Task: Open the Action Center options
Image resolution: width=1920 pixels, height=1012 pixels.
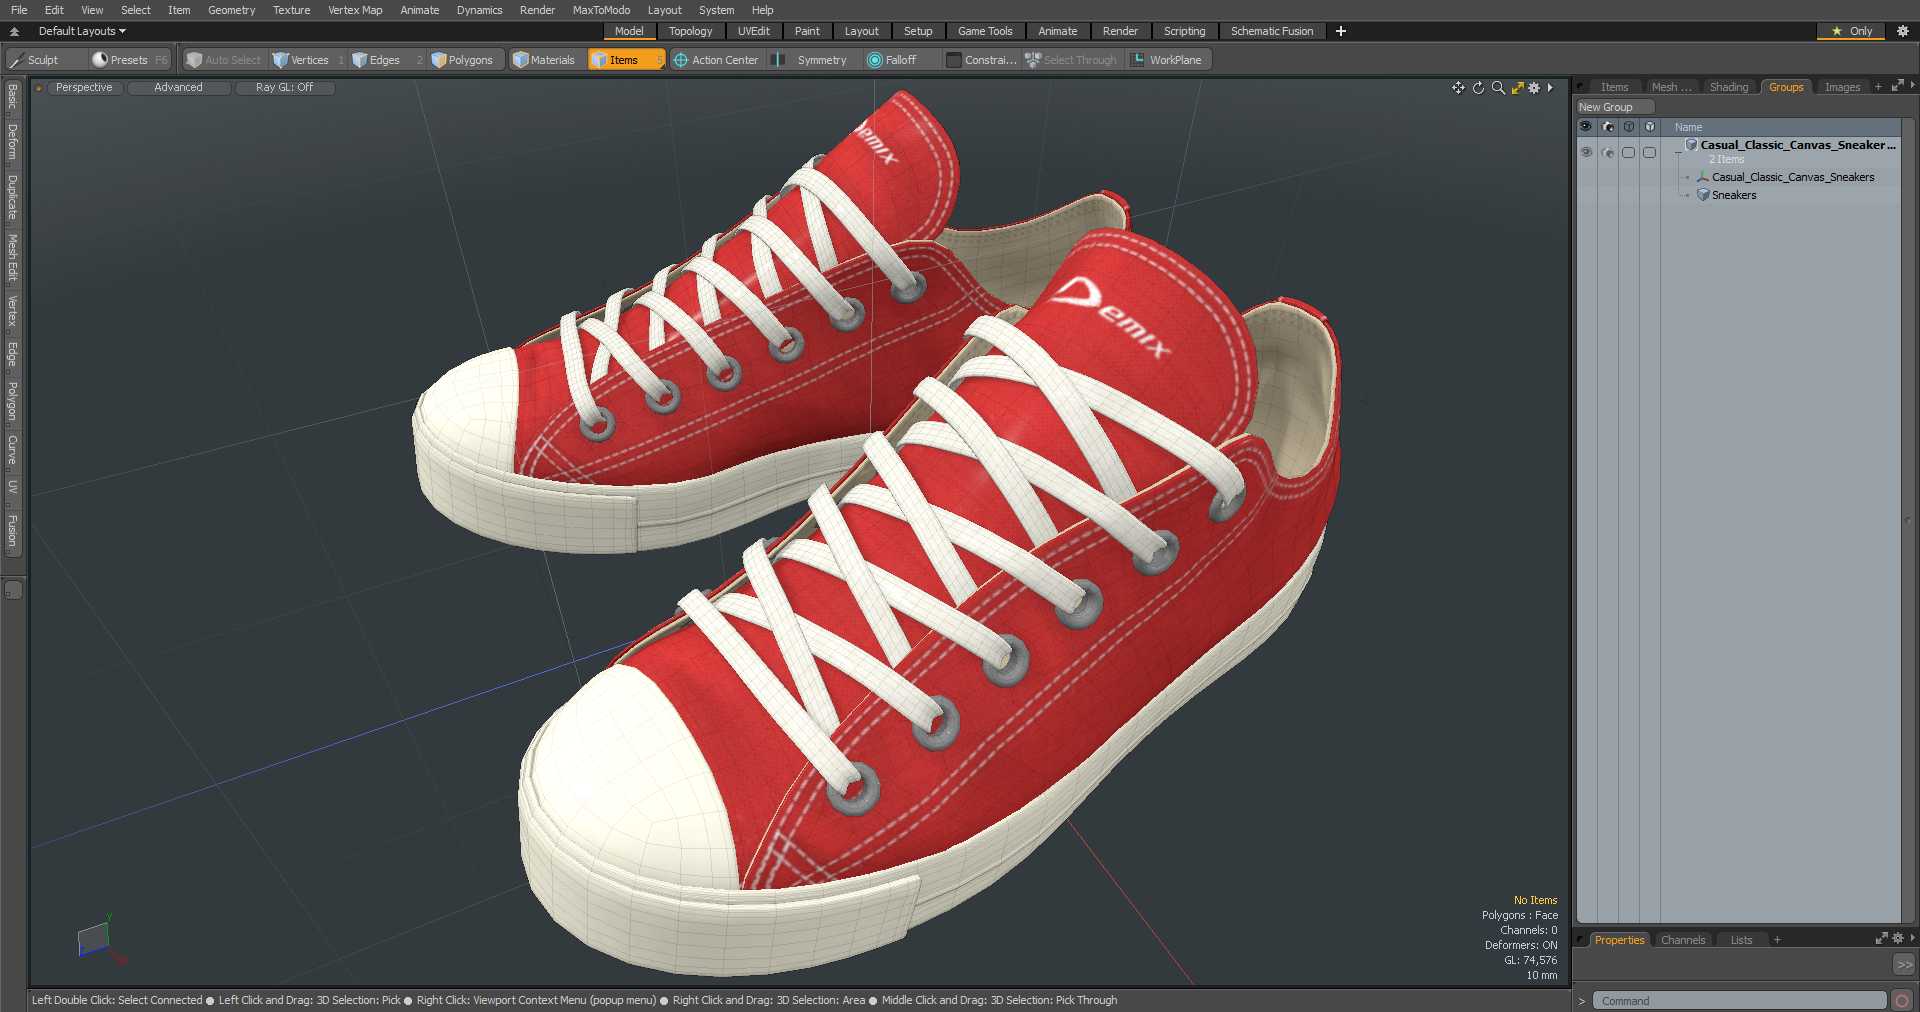Action: [x=716, y=60]
